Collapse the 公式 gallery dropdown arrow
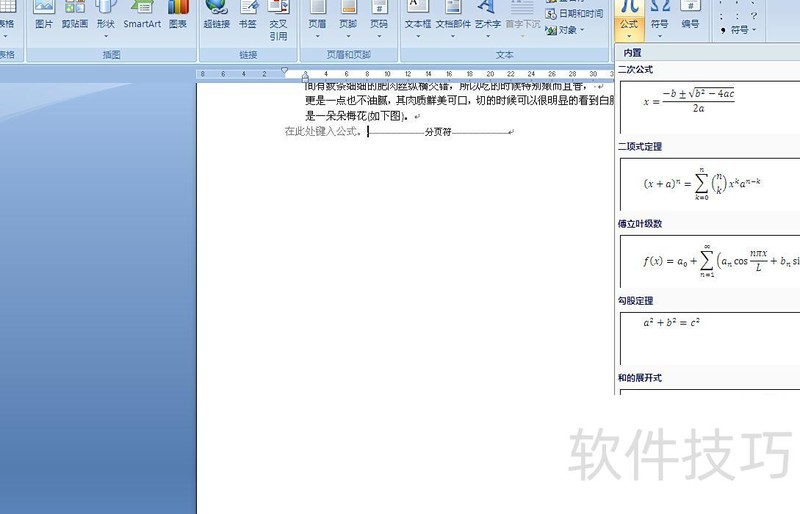This screenshot has width=800, height=514. coord(629,36)
